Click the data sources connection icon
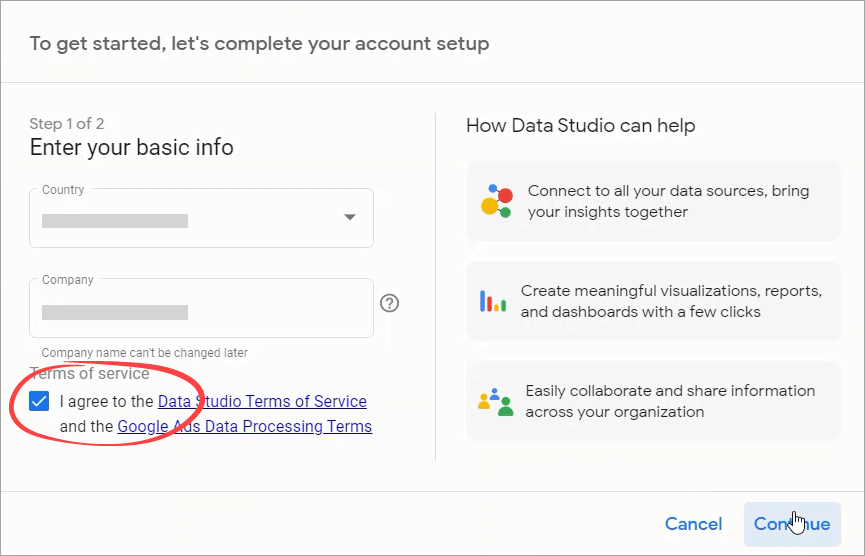Image resolution: width=865 pixels, height=556 pixels. 497,201
